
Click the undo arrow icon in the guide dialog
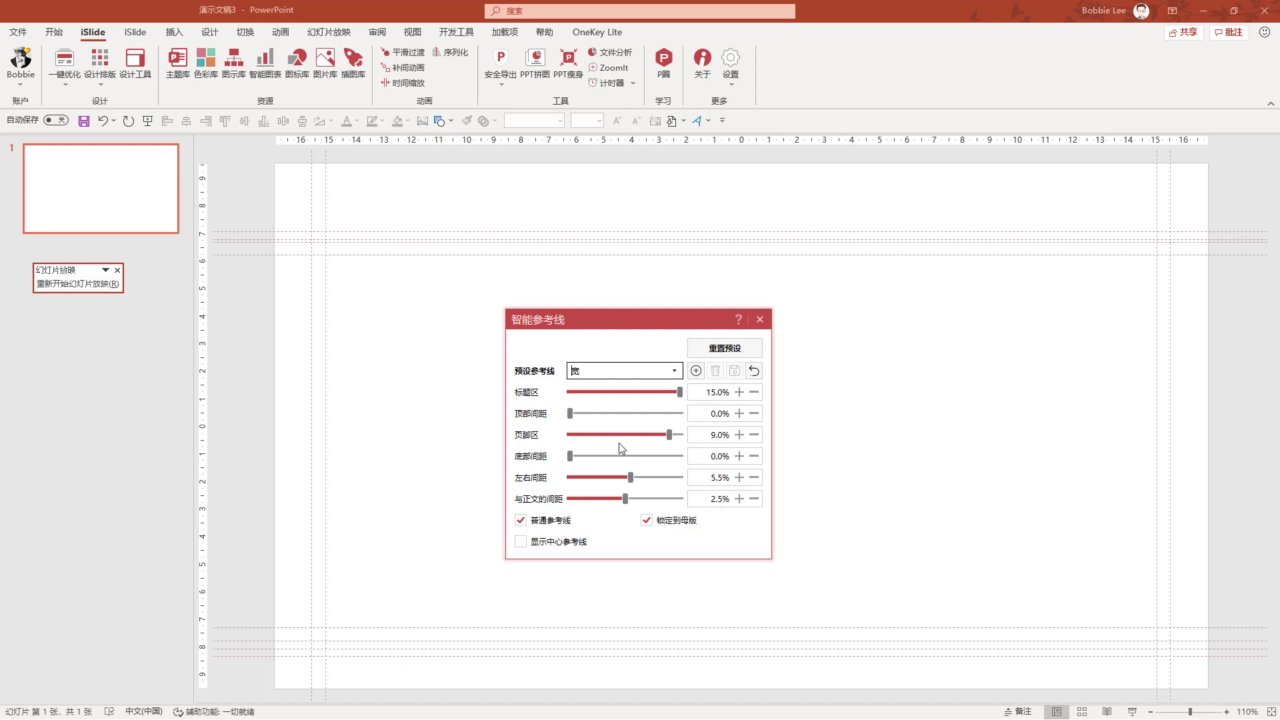tap(754, 371)
